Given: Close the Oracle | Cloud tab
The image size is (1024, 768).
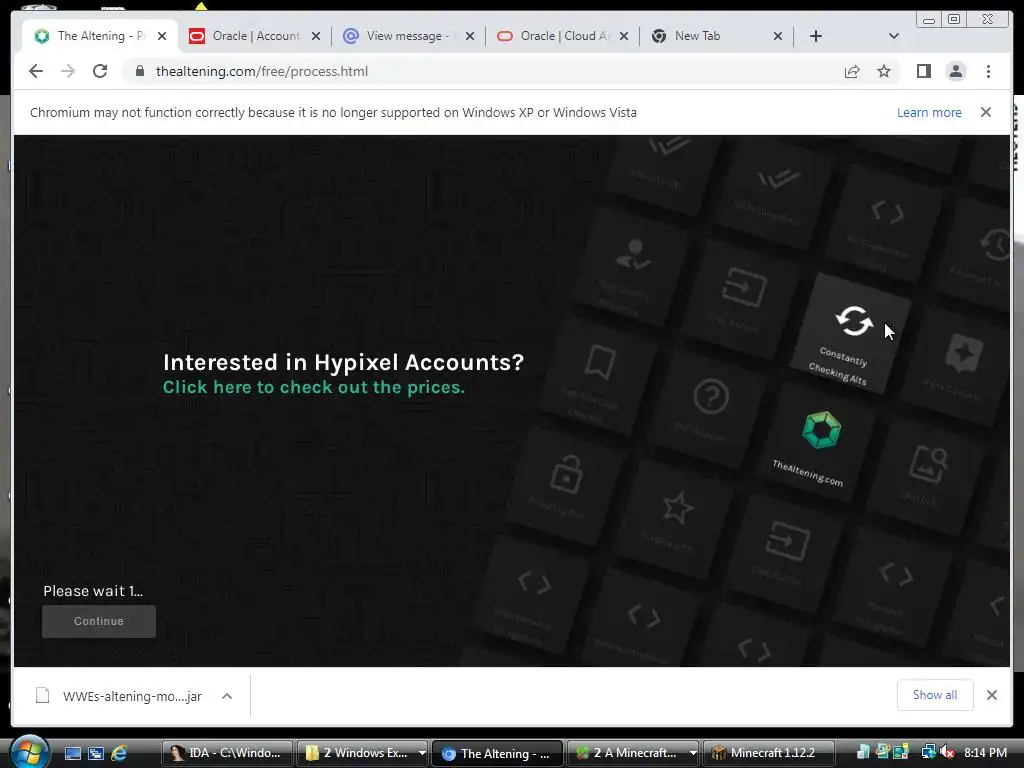Looking at the screenshot, I should tap(624, 36).
